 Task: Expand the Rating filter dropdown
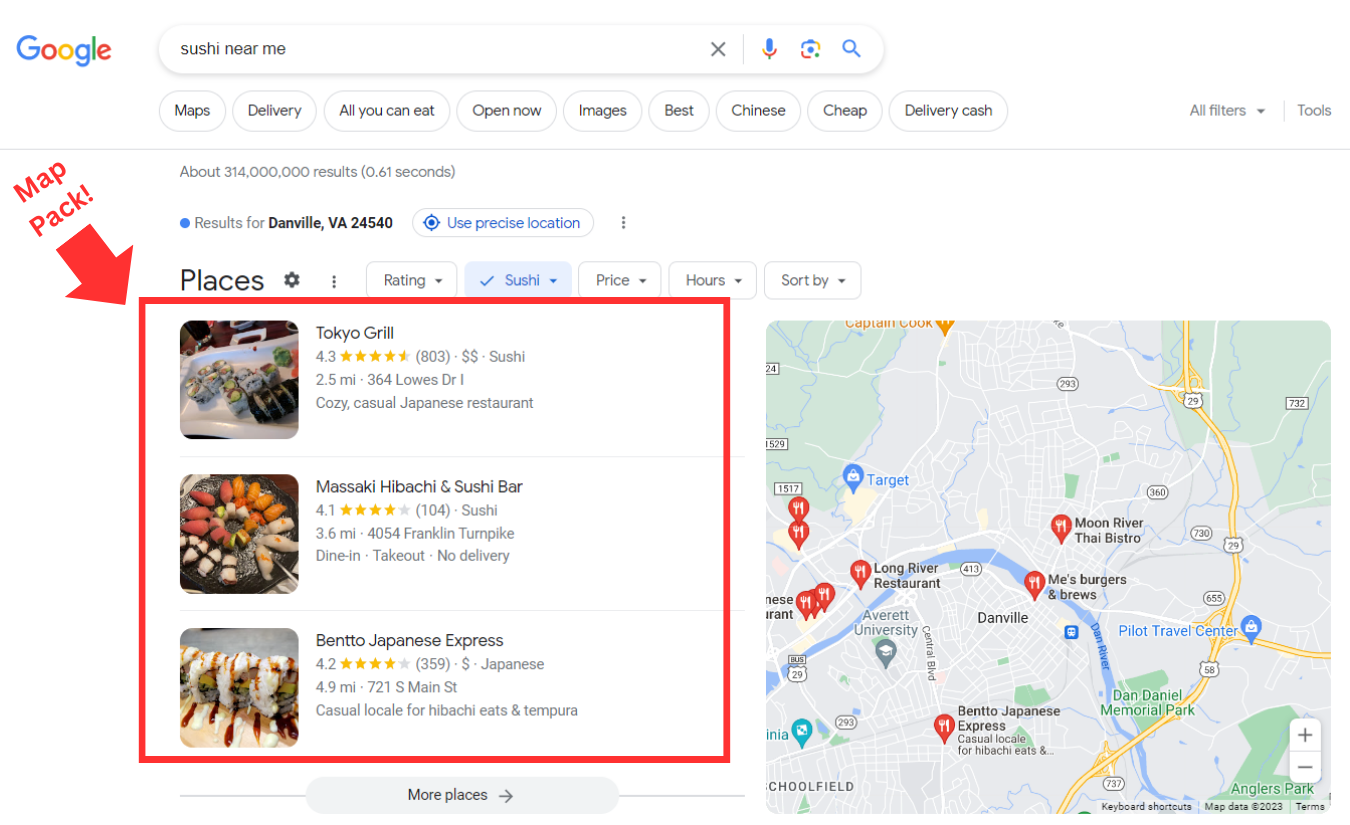click(412, 281)
